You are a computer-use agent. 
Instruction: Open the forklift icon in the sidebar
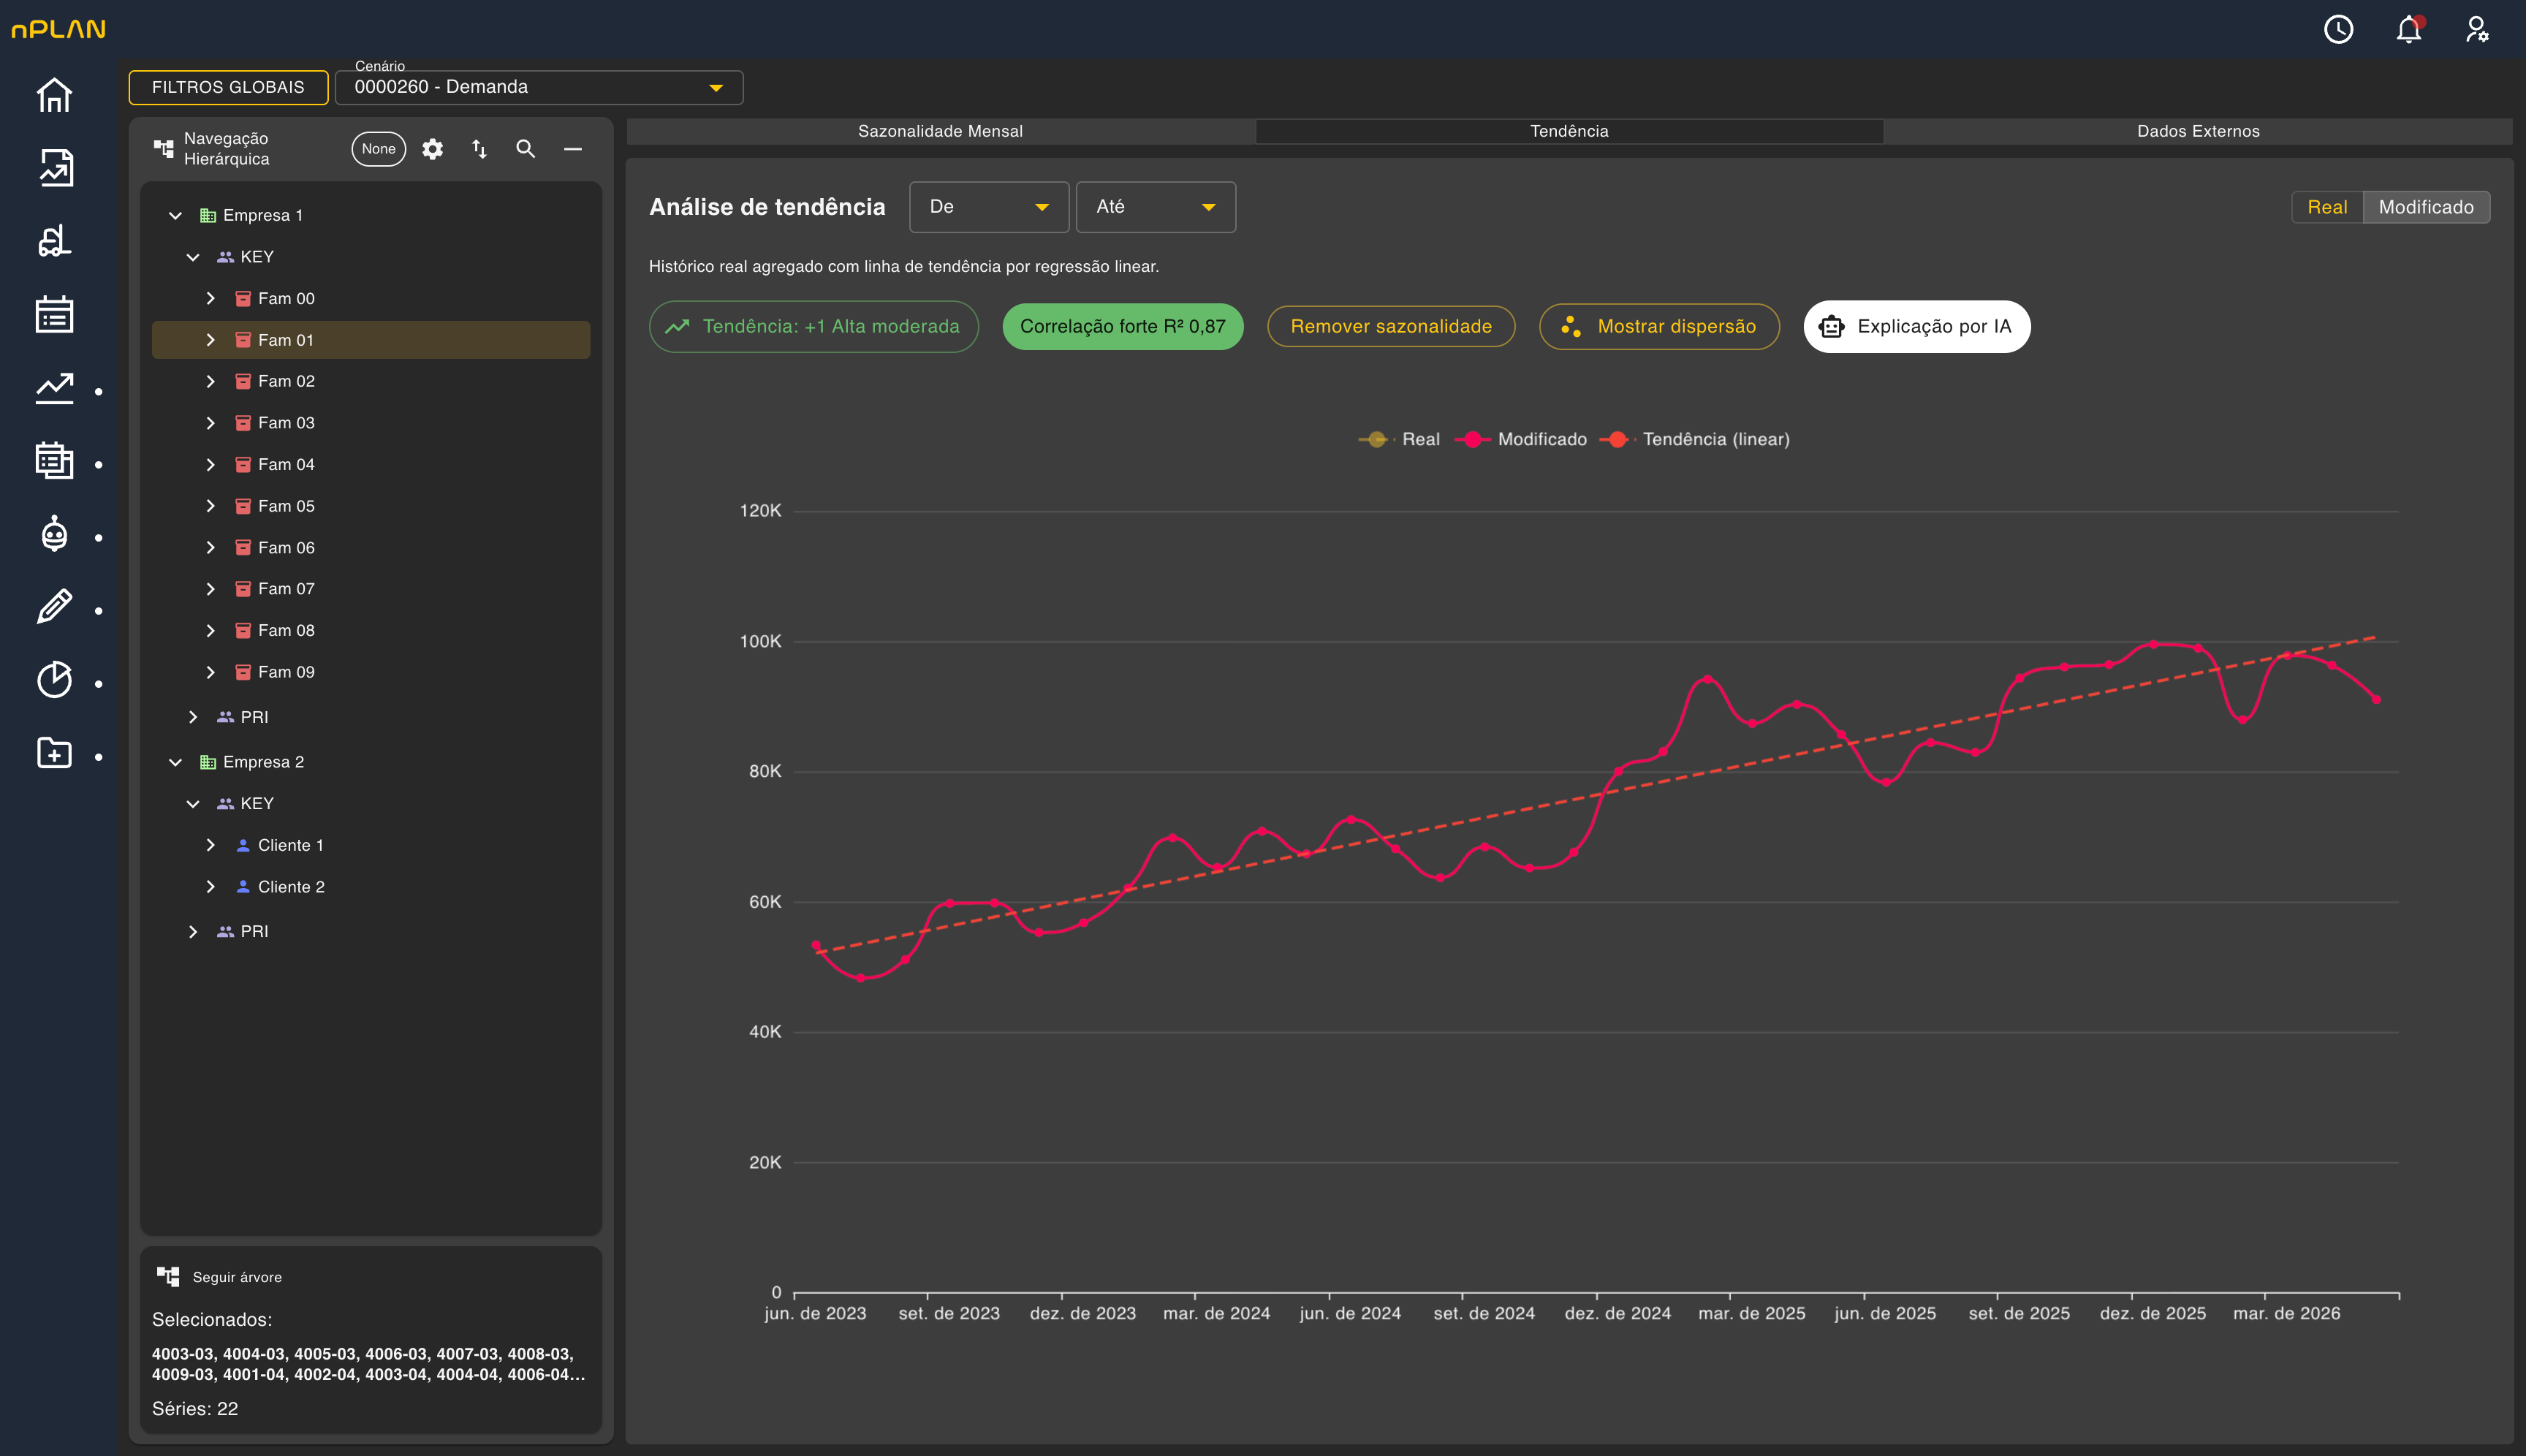tap(54, 241)
